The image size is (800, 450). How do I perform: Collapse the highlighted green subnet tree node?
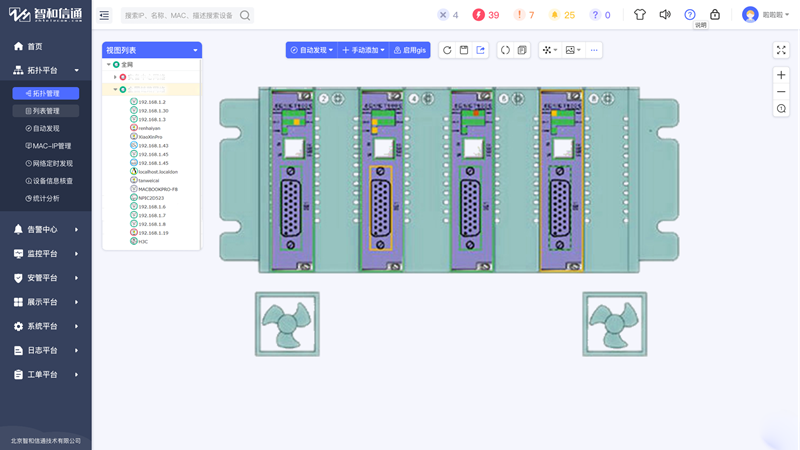tap(115, 89)
